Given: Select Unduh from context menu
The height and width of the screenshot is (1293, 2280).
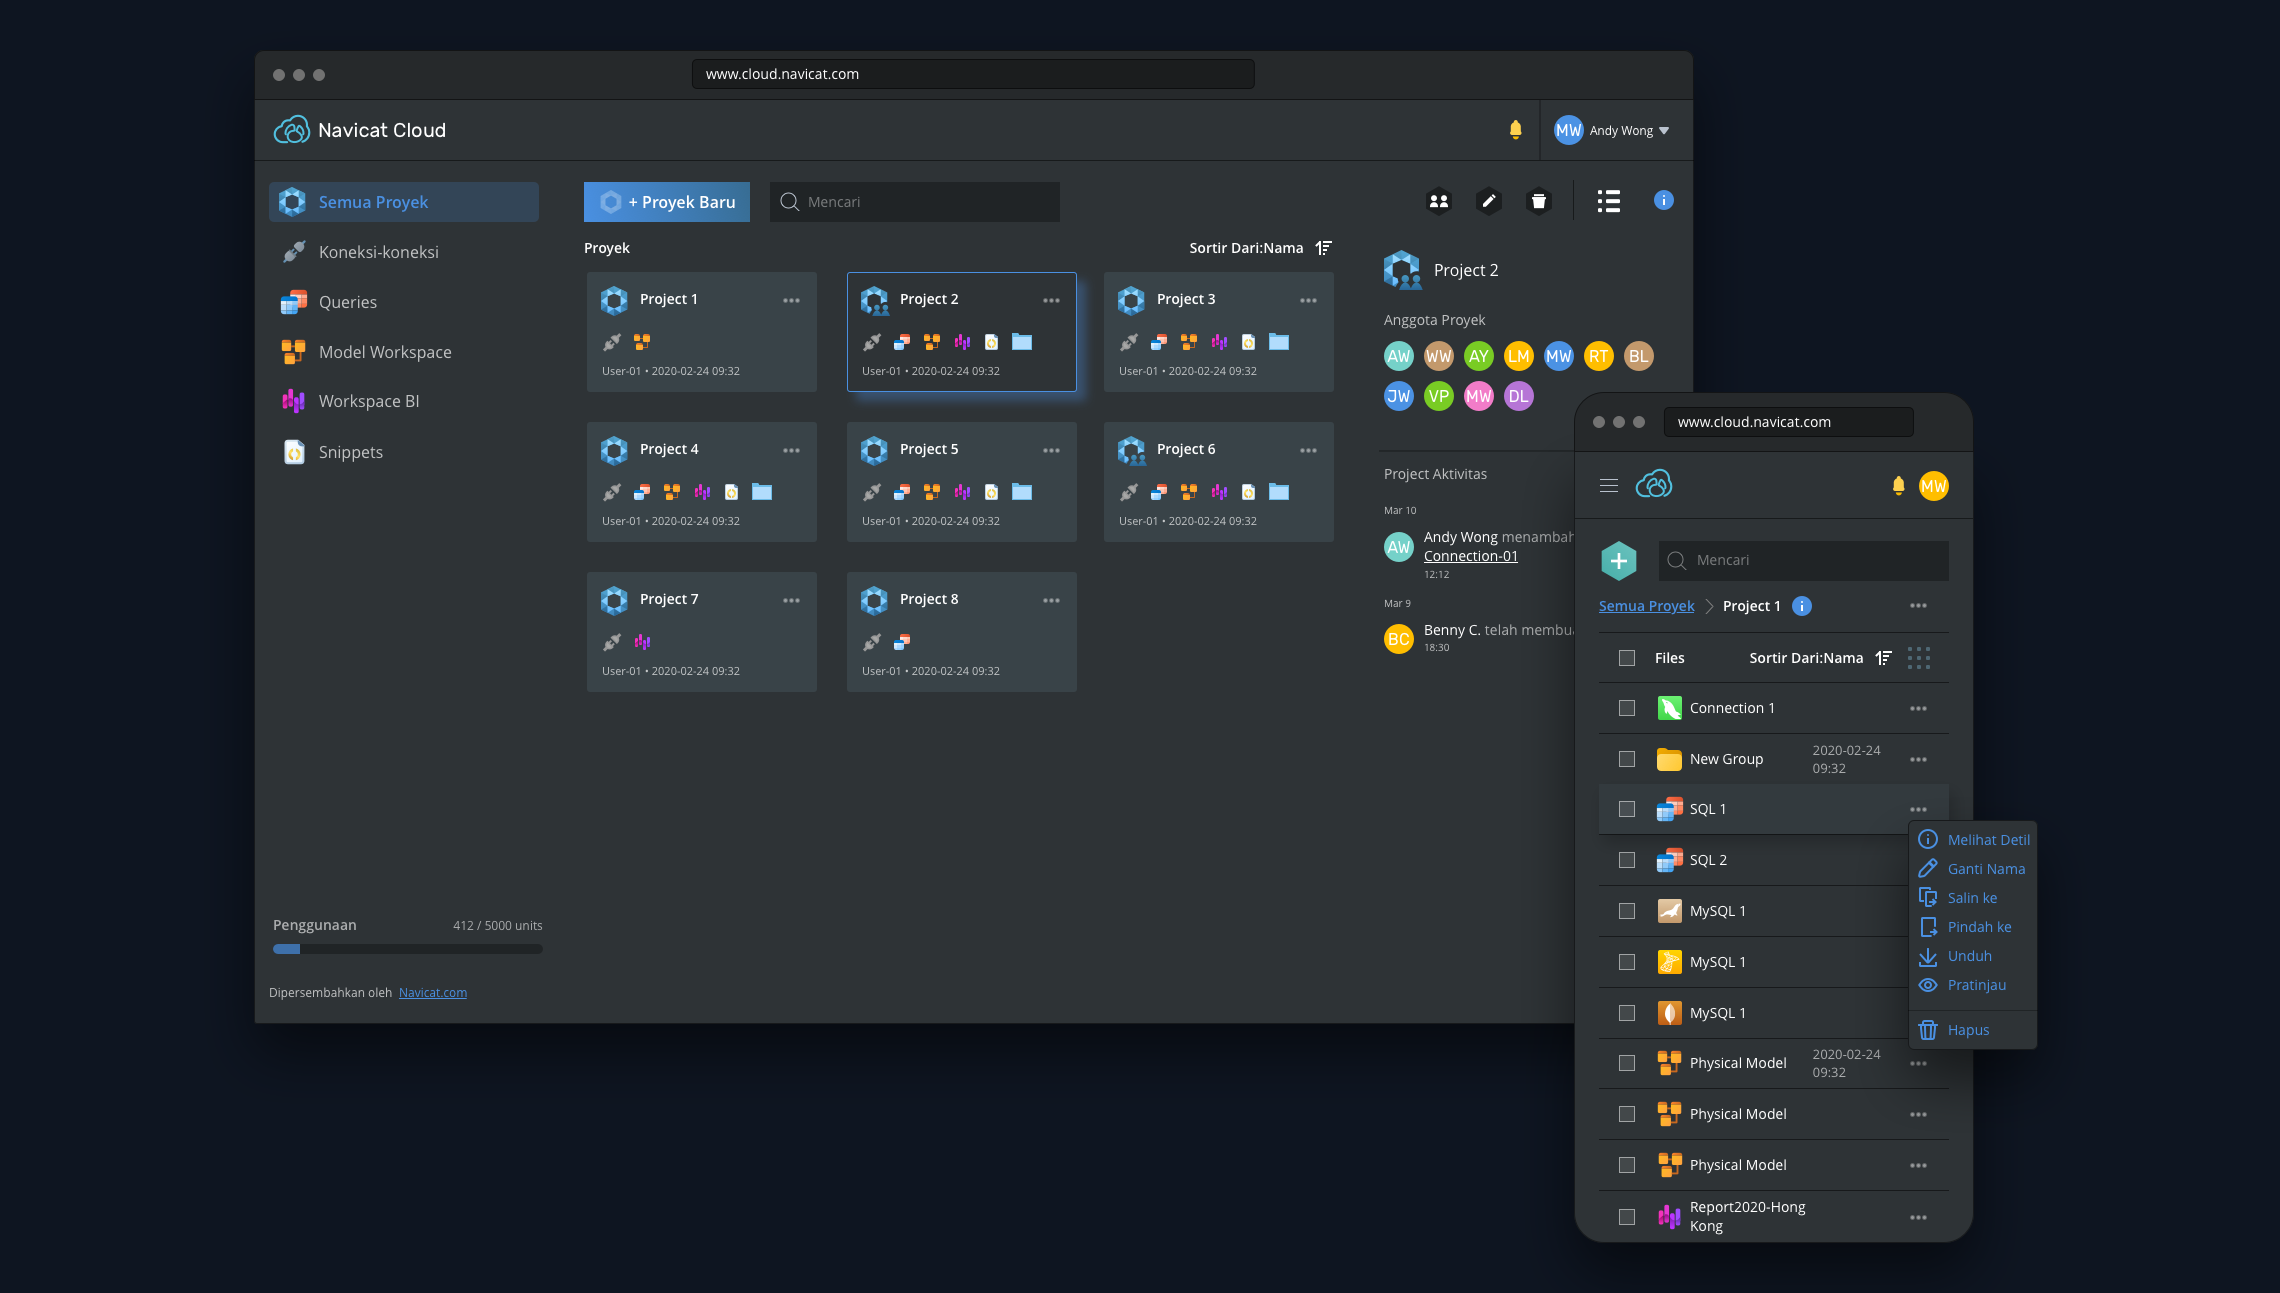Looking at the screenshot, I should (x=1955, y=956).
